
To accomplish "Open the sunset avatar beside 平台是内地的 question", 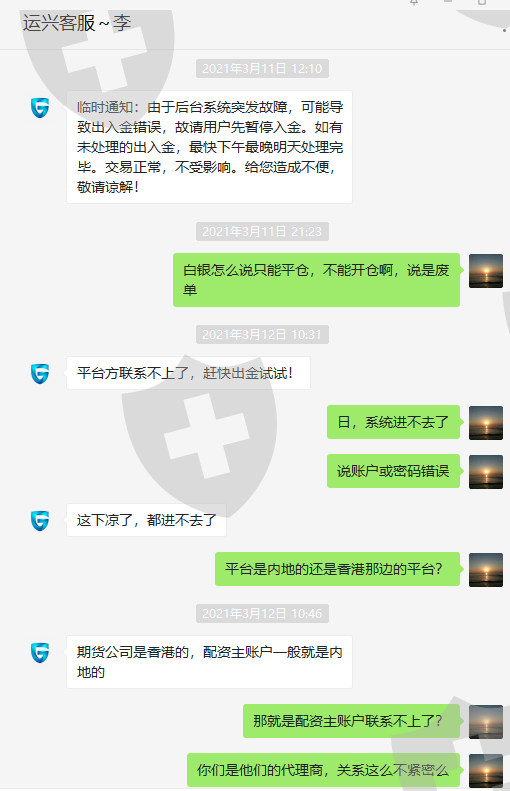I will (486, 570).
